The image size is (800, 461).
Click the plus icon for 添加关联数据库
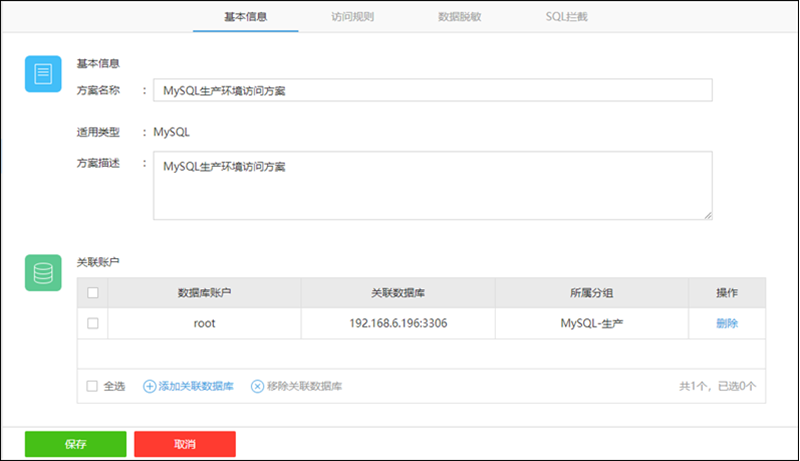(150, 386)
